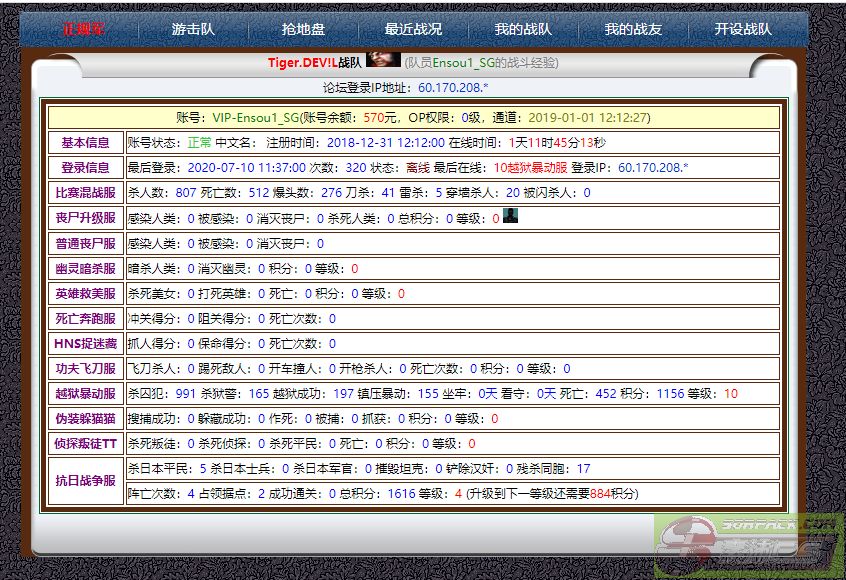The width and height of the screenshot is (846, 580).
Task: Click the Ensou1_SG member name link
Action: (x=470, y=62)
